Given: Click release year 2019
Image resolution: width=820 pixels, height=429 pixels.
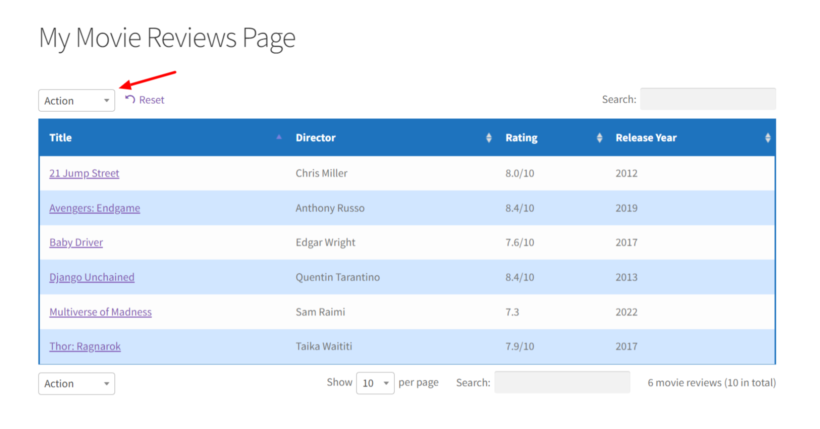Looking at the screenshot, I should (x=627, y=208).
